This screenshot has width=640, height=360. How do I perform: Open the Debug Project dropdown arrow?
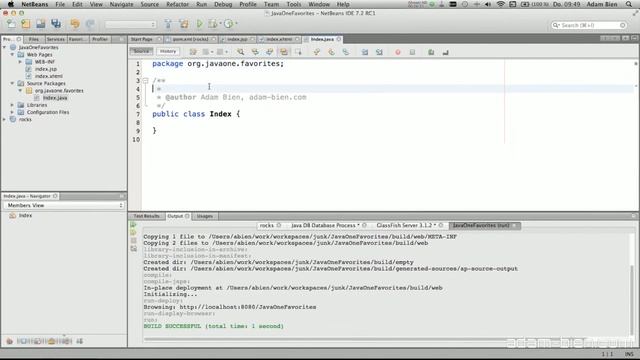coord(220,24)
